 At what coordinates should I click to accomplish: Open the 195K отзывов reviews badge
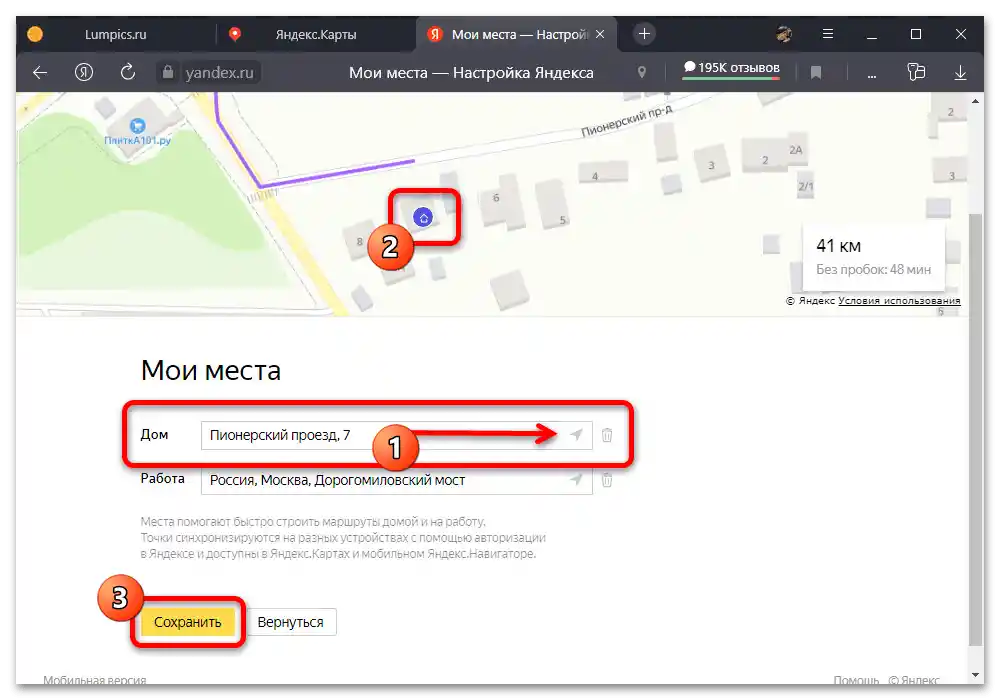731,69
